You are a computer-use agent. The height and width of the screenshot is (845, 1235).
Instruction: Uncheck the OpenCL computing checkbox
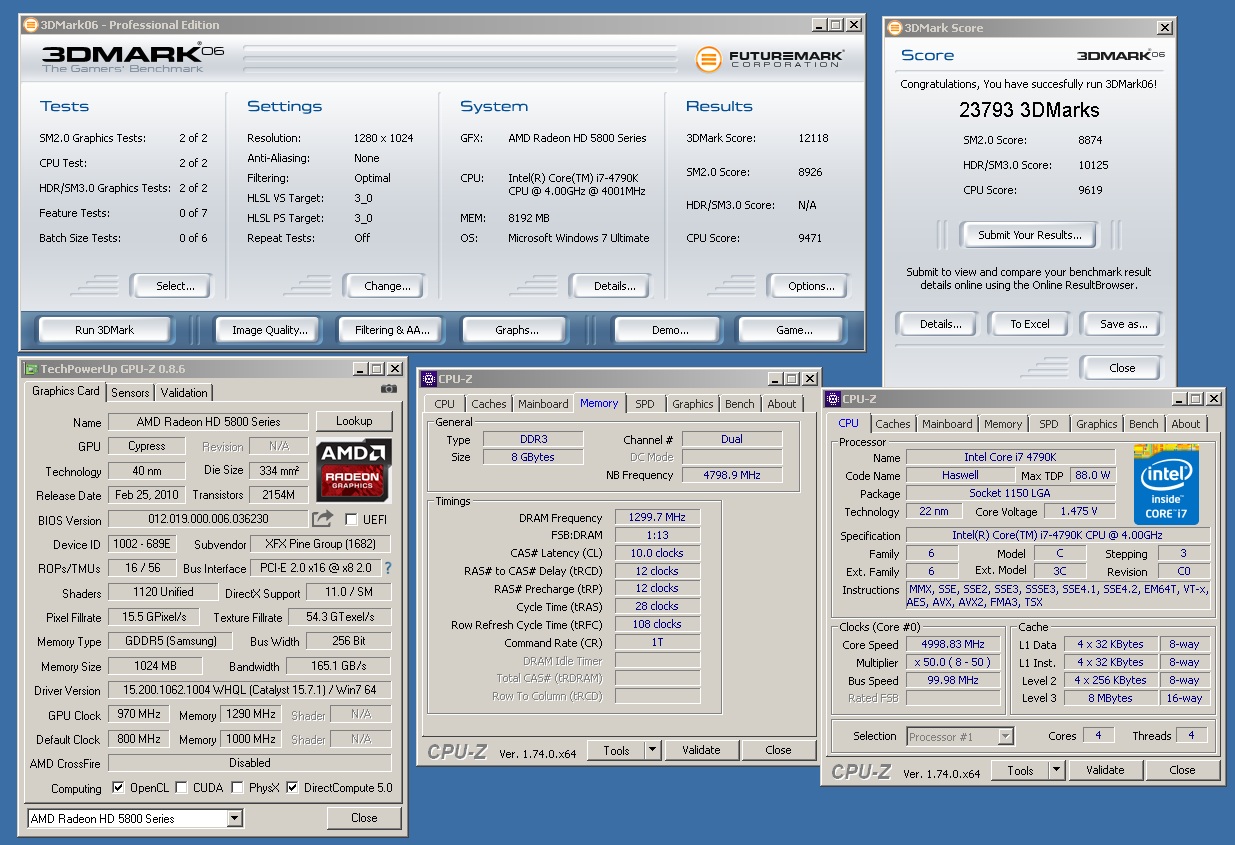(x=118, y=788)
